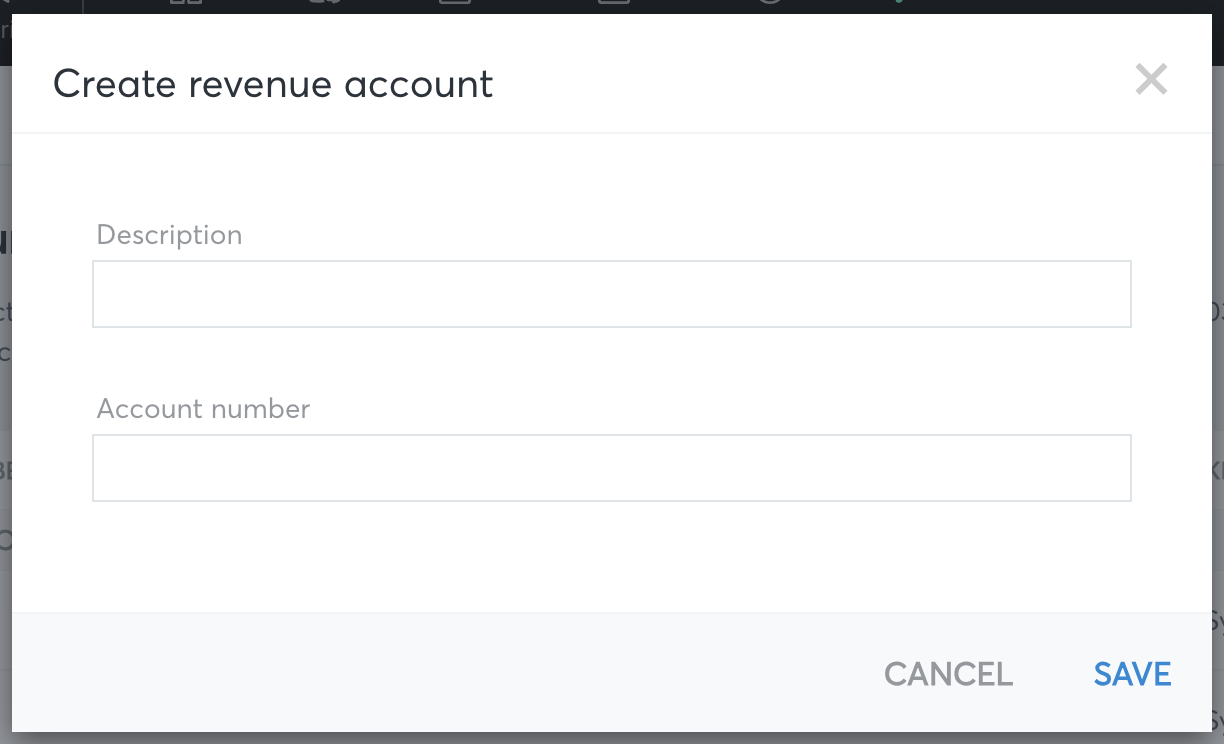Select the Description field label
Viewport: 1224px width, 744px height.
coord(169,235)
